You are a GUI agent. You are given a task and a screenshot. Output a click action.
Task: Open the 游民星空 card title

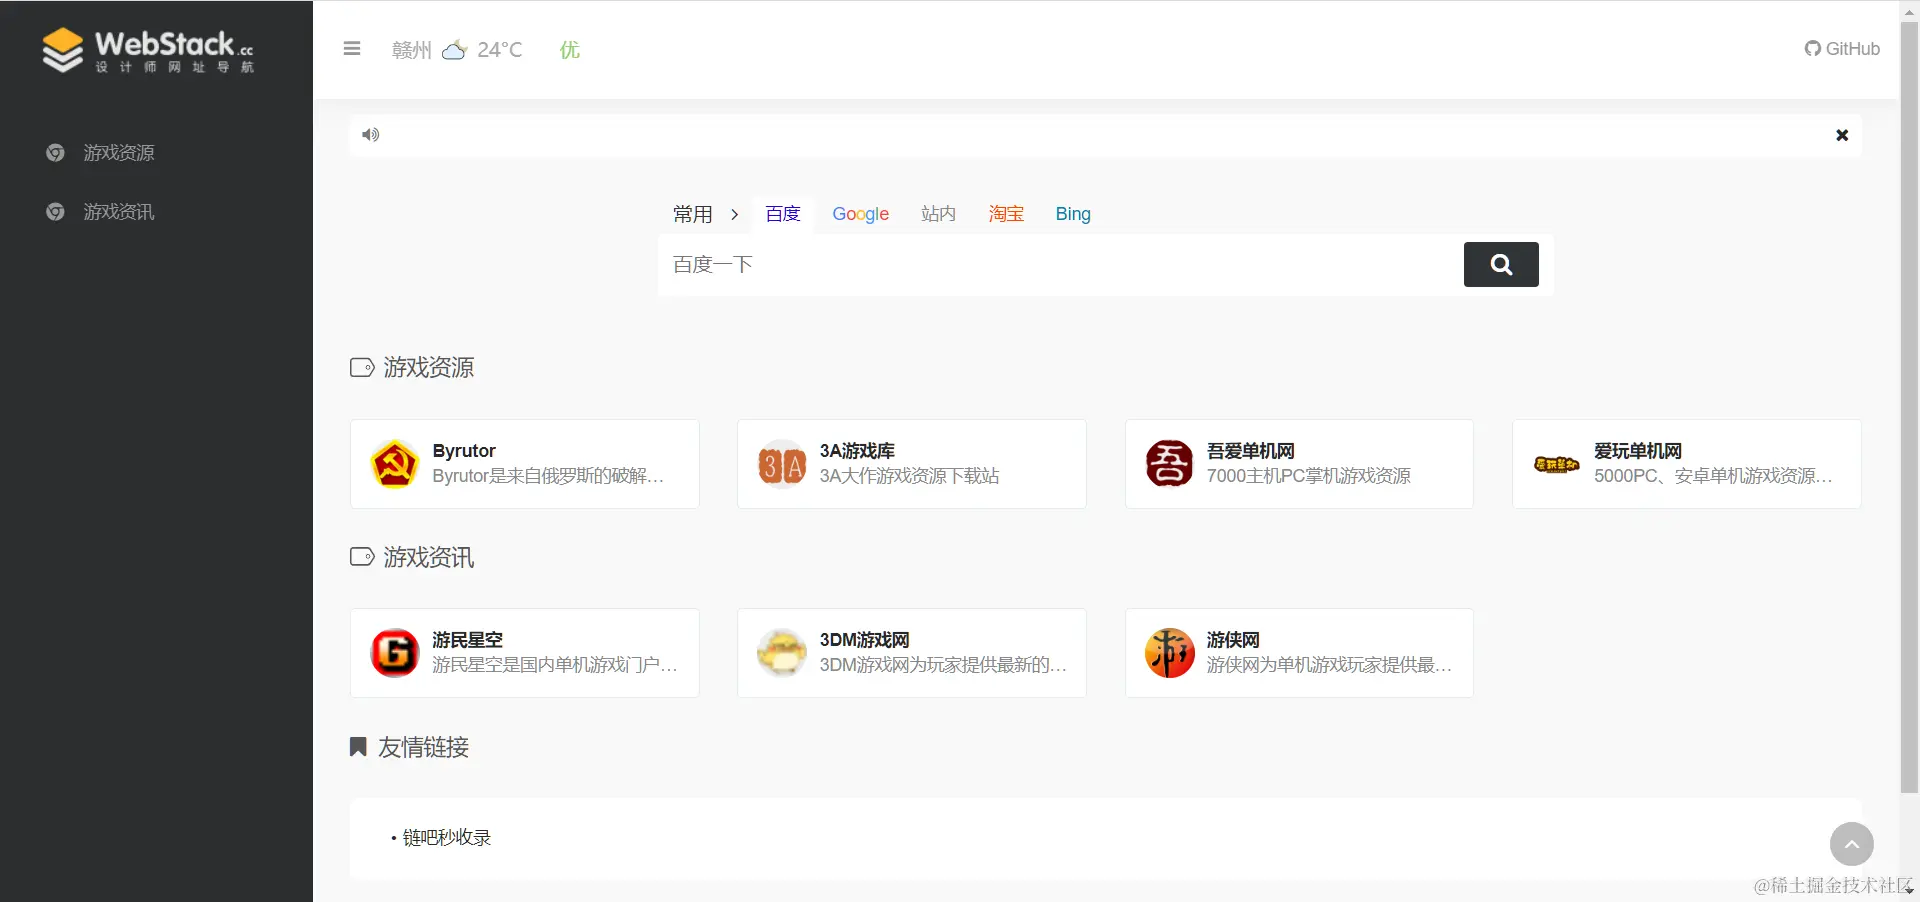tap(467, 640)
